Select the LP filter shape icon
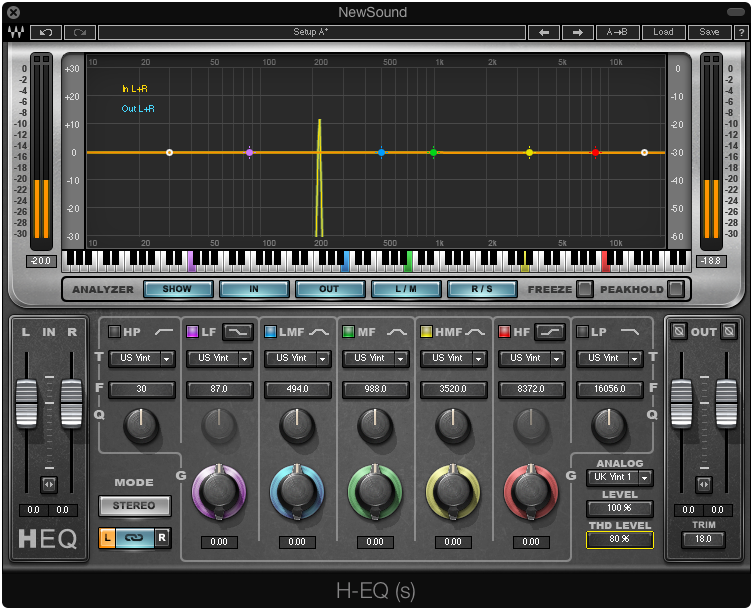Screen dimensions: 753x610 pos(630,332)
